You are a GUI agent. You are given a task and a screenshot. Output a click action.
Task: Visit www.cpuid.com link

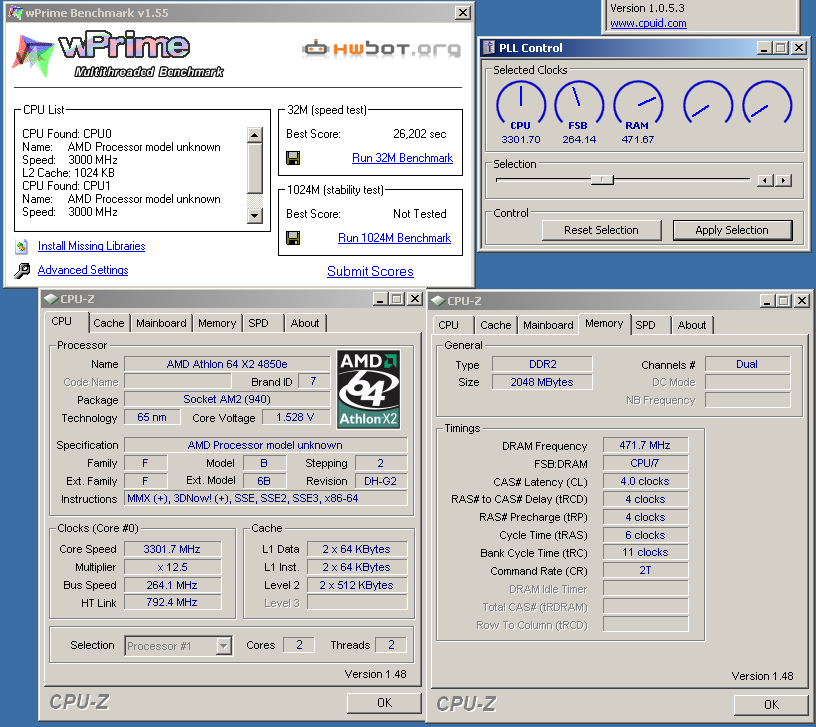[648, 23]
